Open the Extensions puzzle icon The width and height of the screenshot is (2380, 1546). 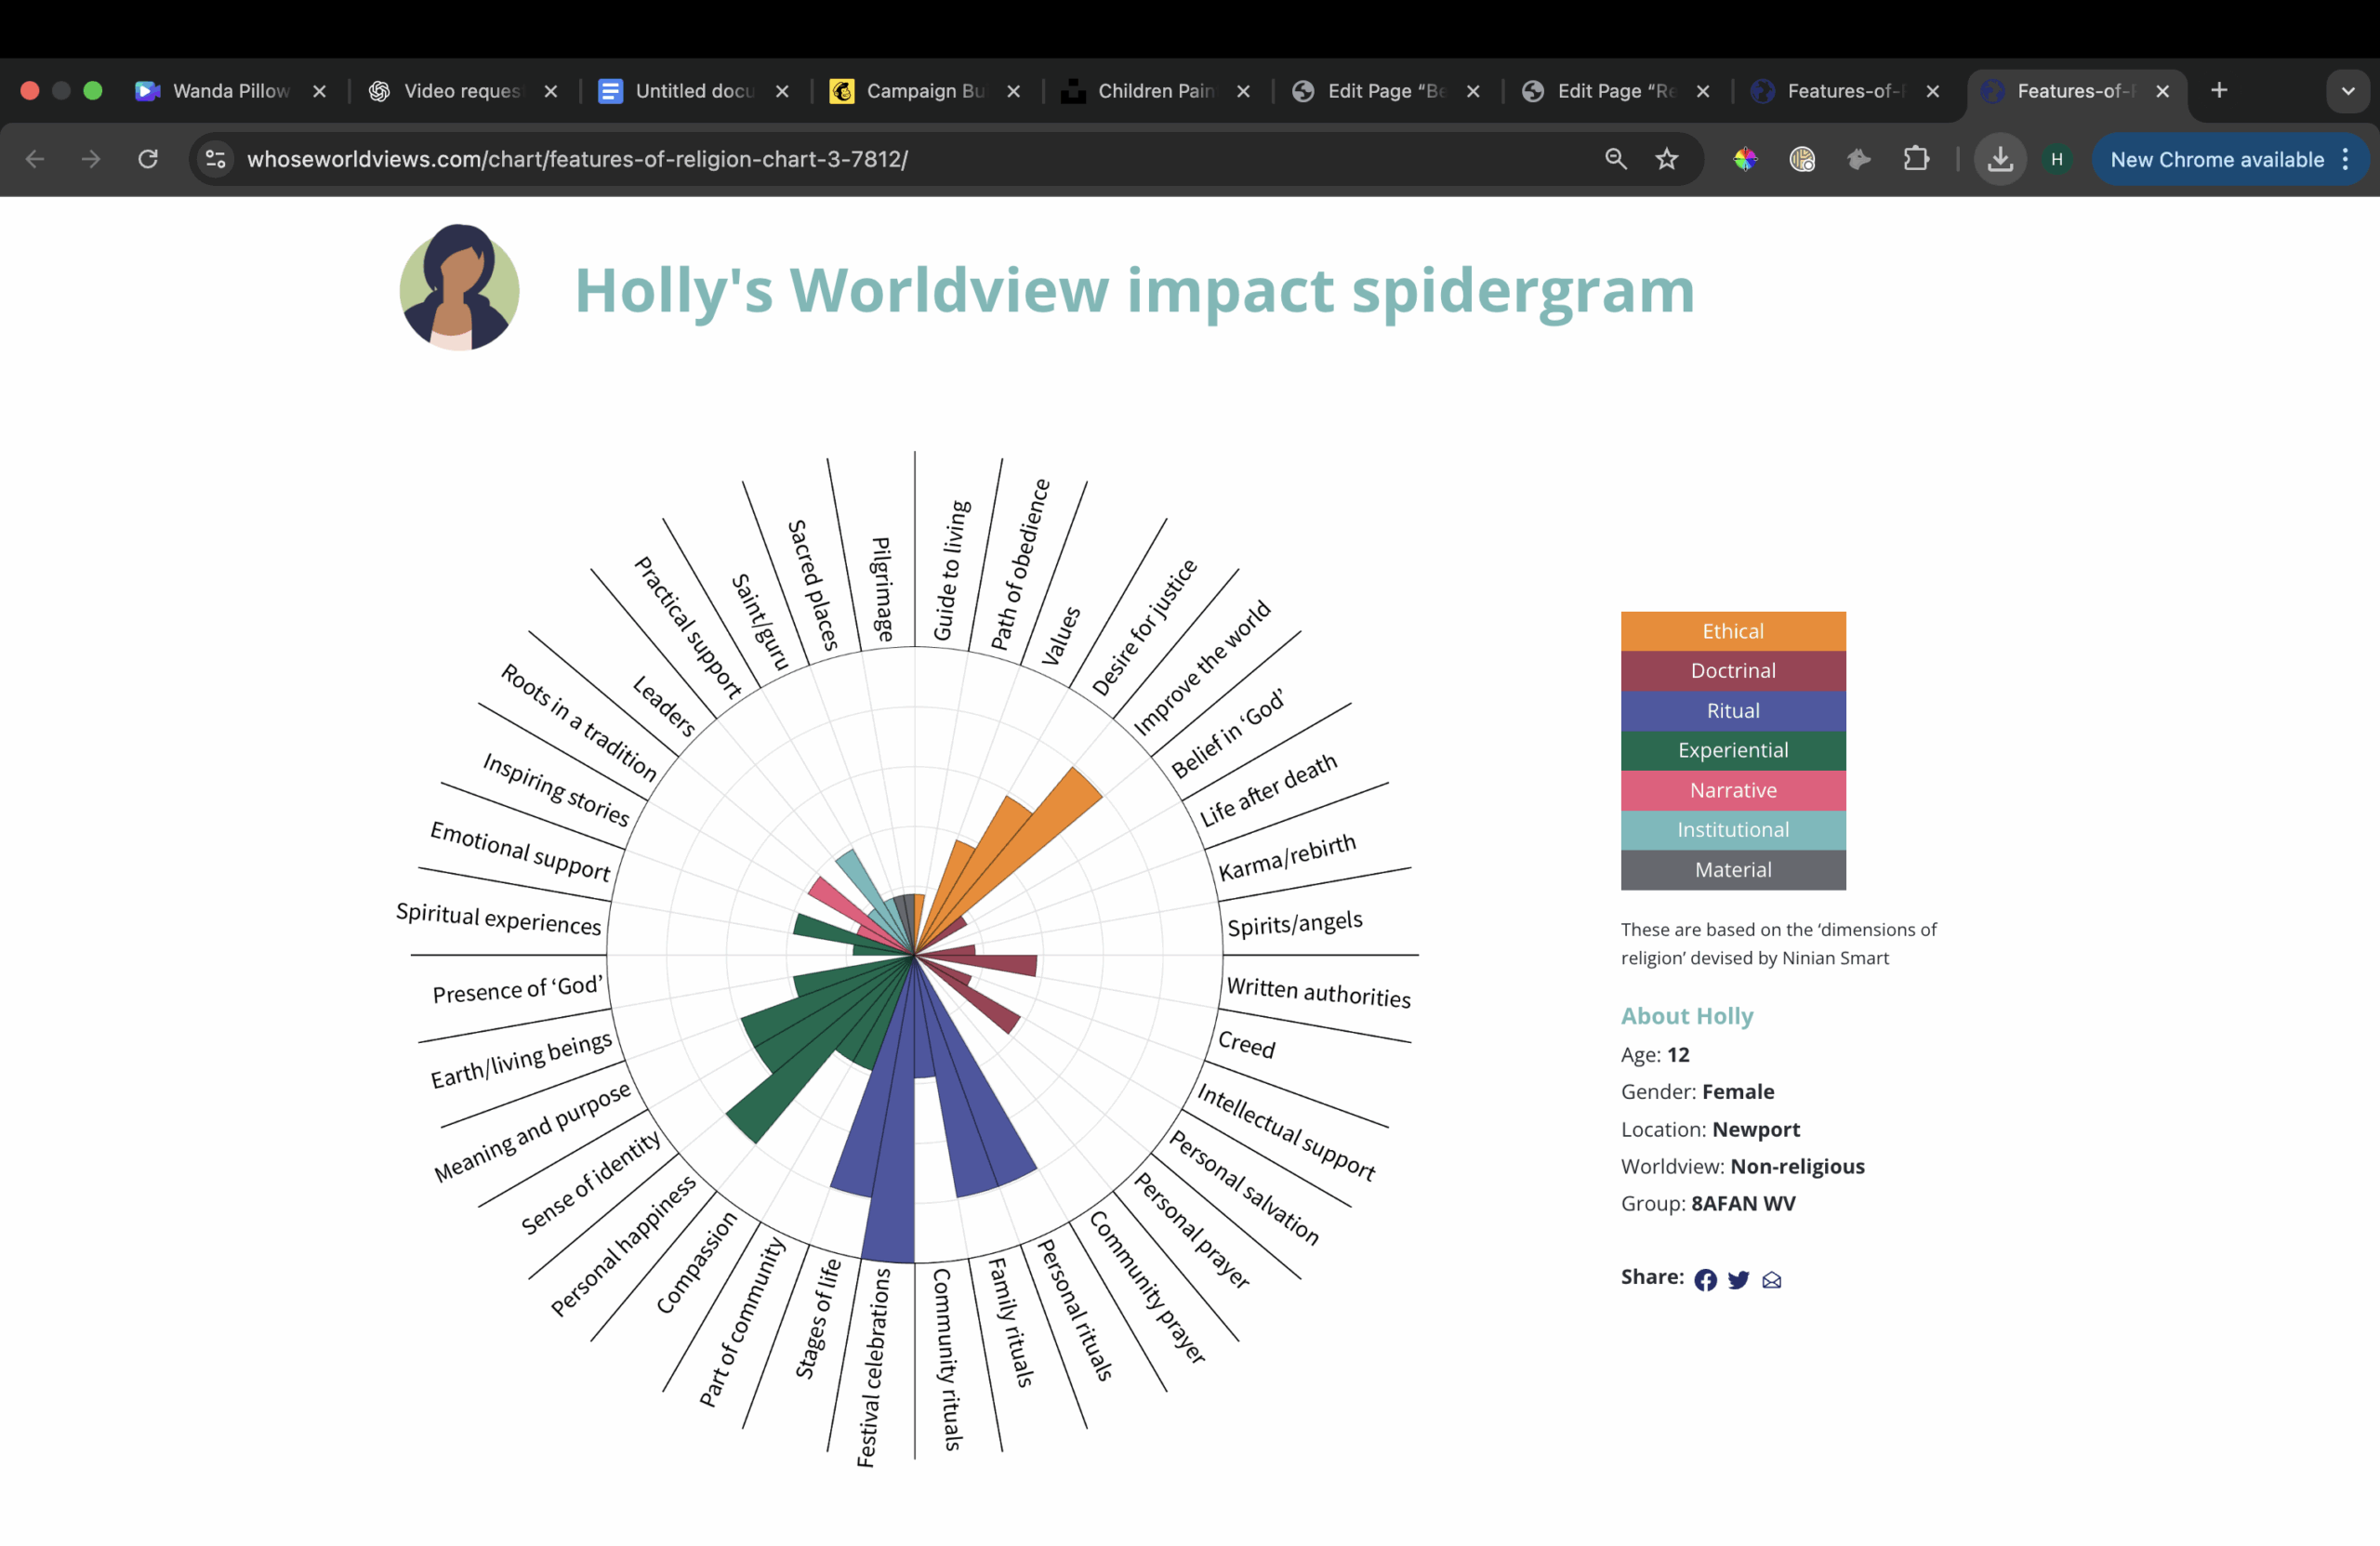click(x=1915, y=159)
